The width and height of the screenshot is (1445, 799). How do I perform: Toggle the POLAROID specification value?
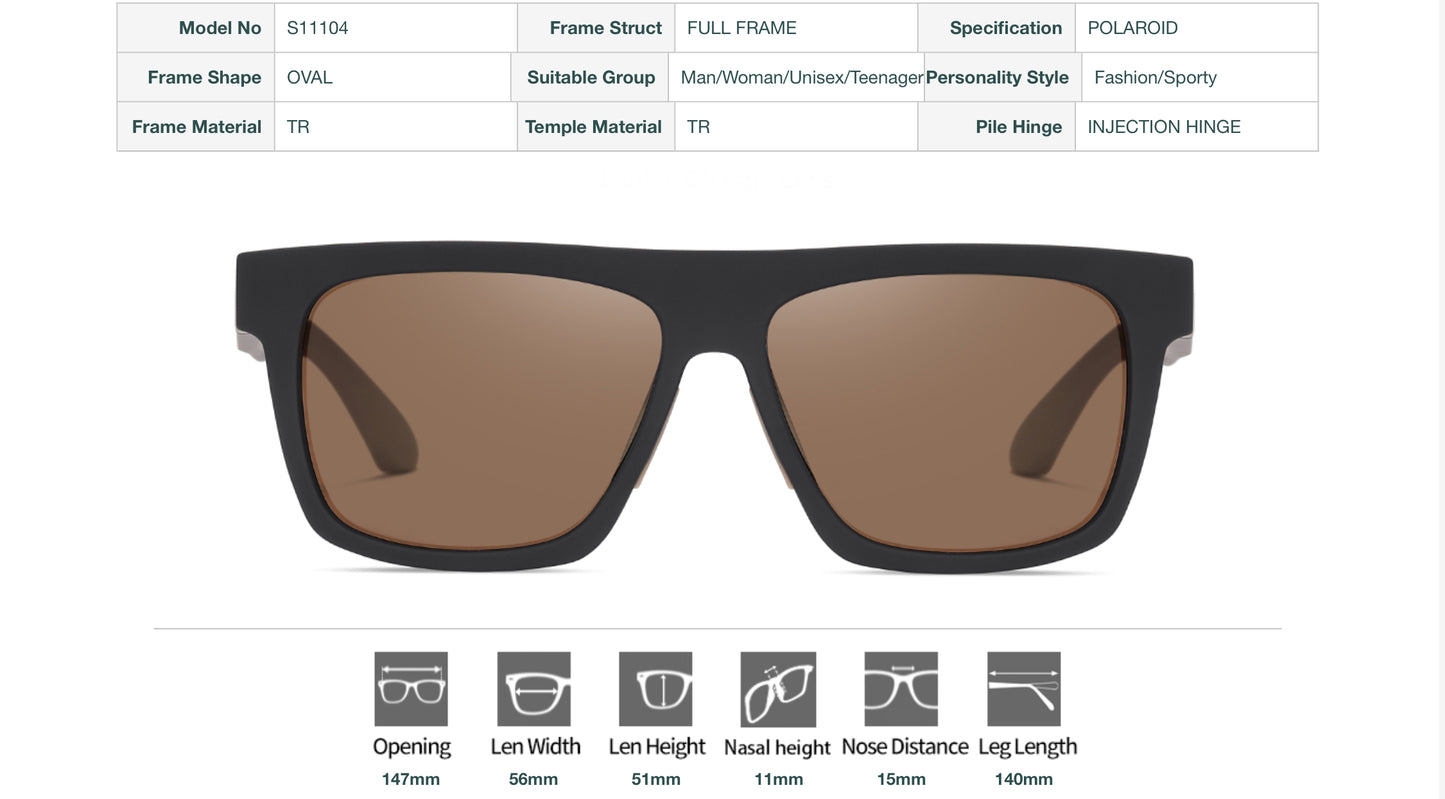pyautogui.click(x=1133, y=28)
